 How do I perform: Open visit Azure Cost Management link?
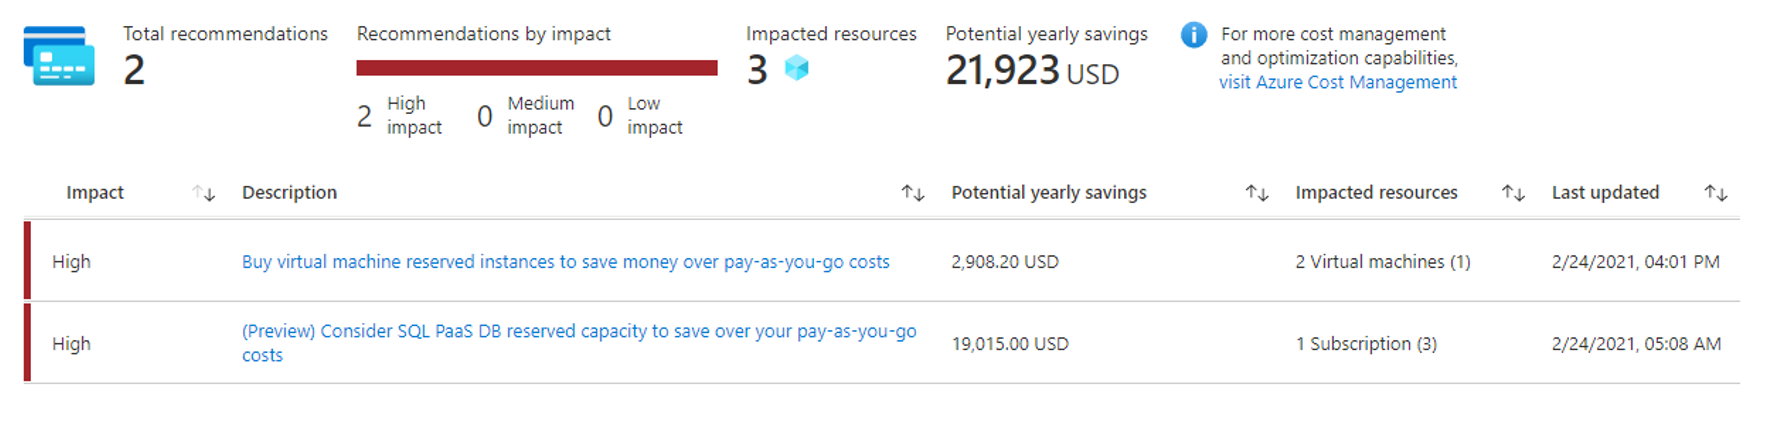pyautogui.click(x=1337, y=82)
